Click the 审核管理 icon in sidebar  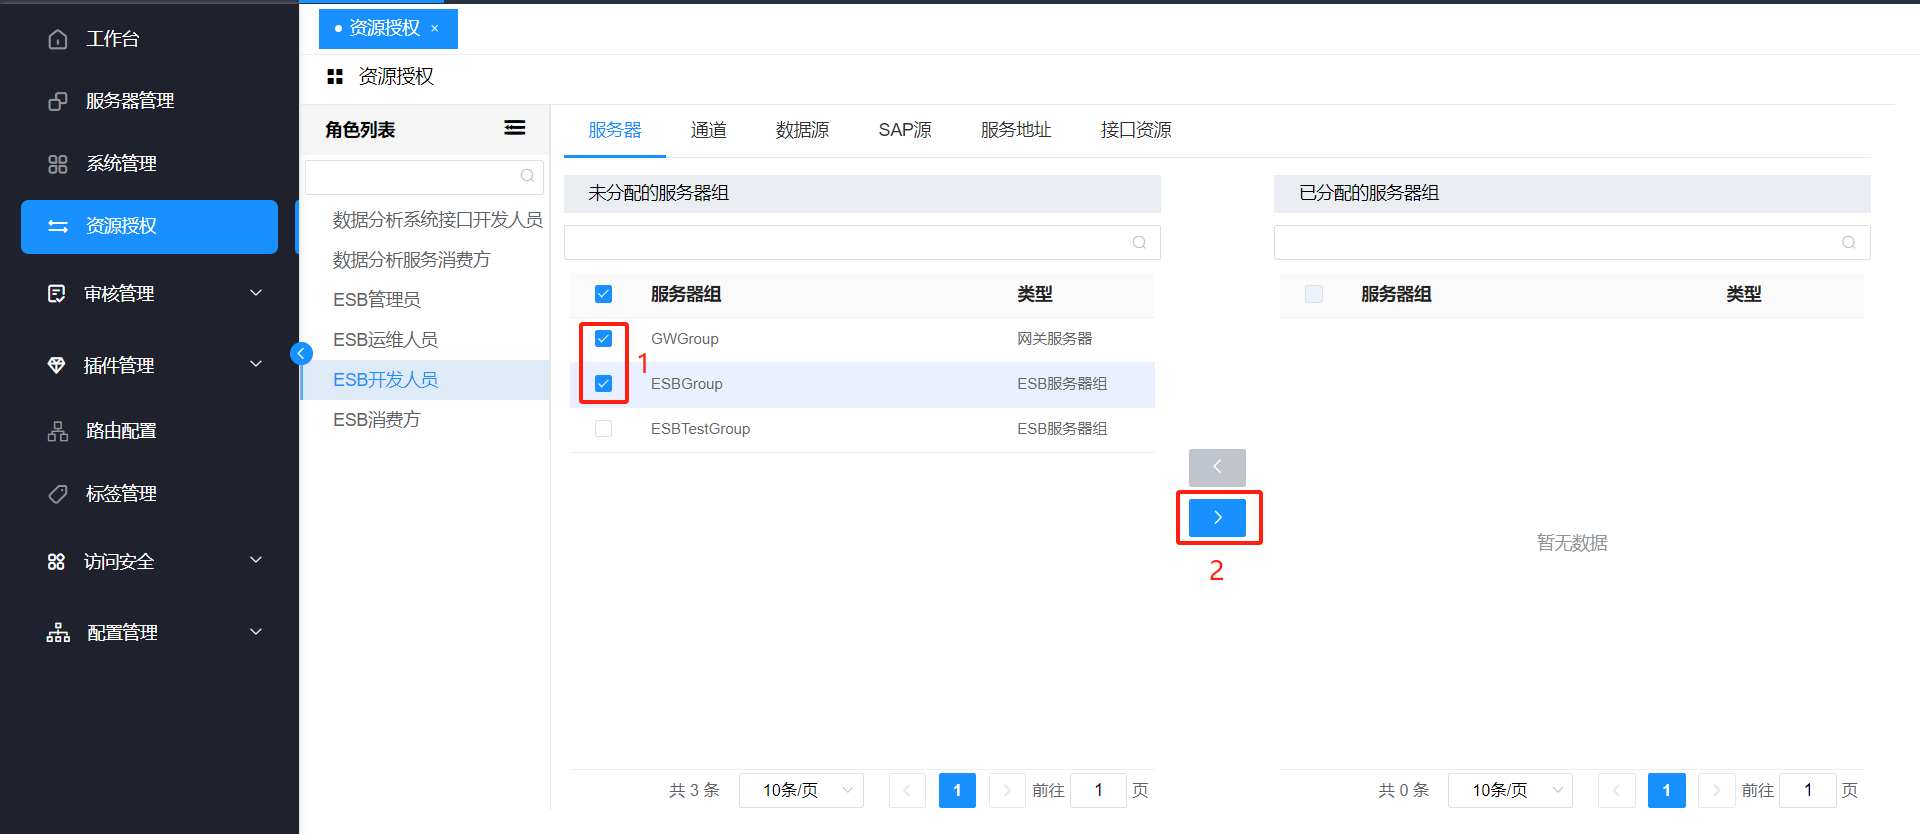click(56, 293)
